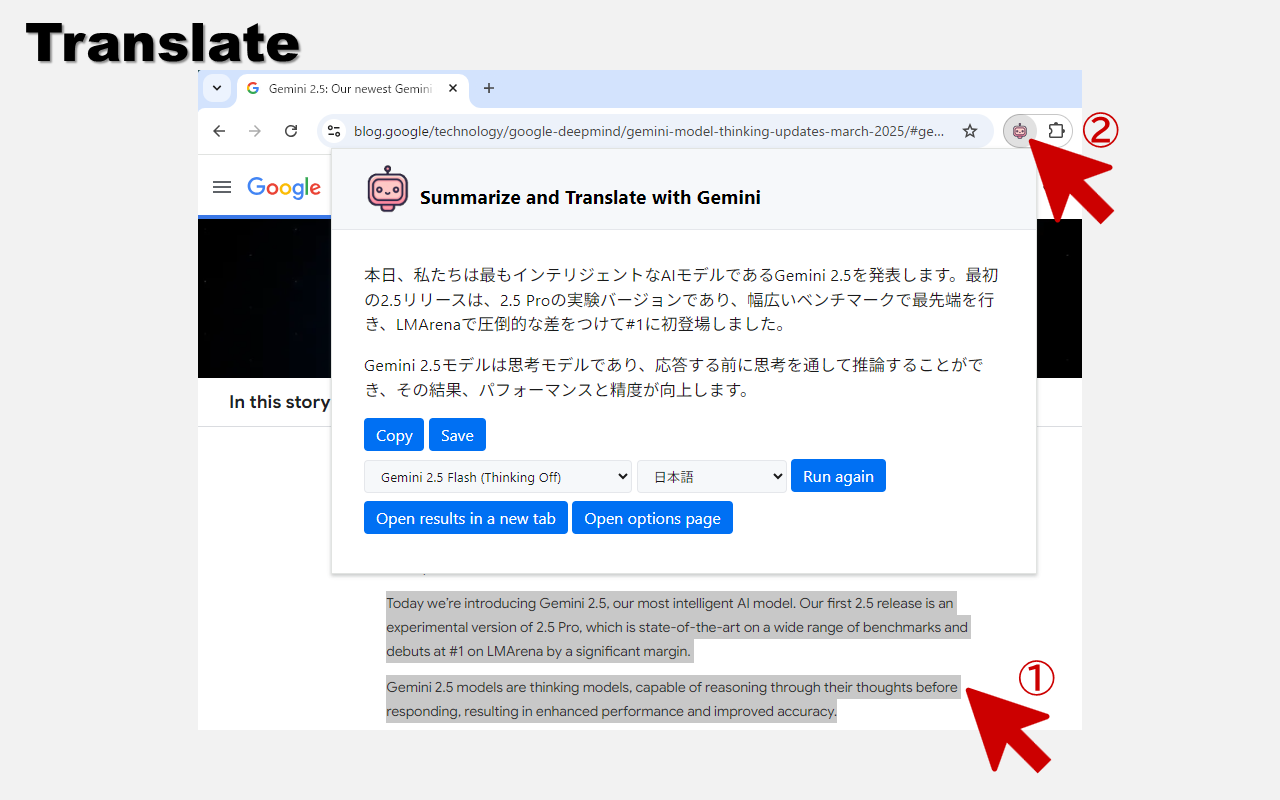Viewport: 1280px width, 800px height.
Task: Open the Summarize and Translate with Gemini extension icon
Action: pyautogui.click(x=1019, y=131)
